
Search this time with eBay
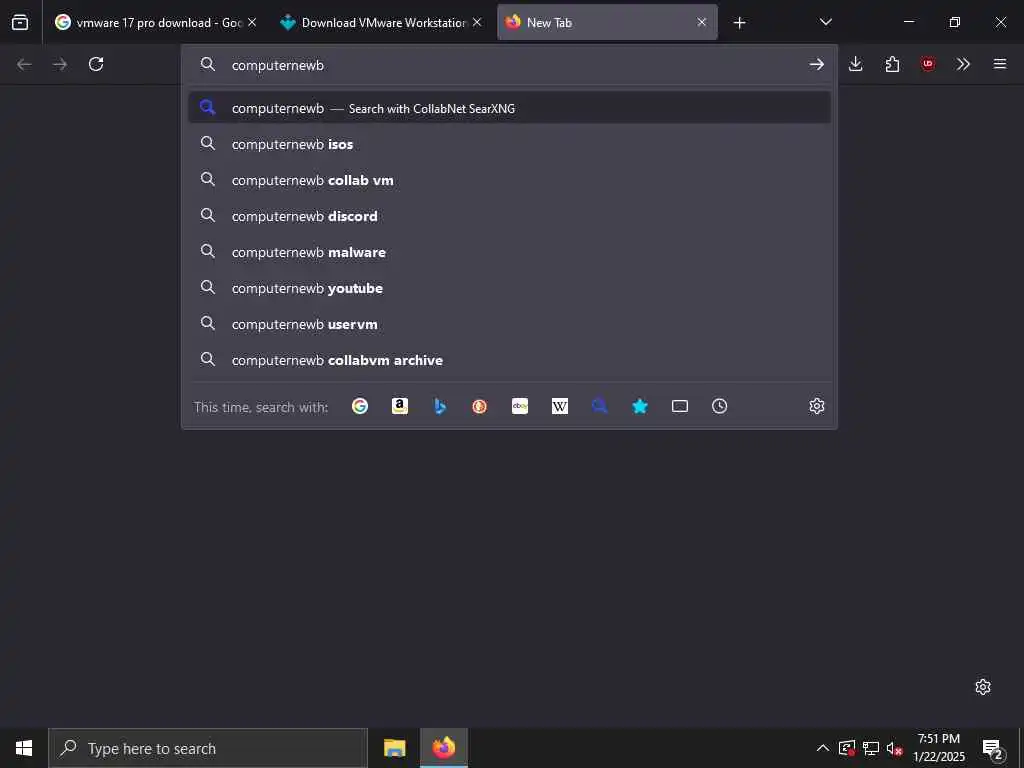520,406
